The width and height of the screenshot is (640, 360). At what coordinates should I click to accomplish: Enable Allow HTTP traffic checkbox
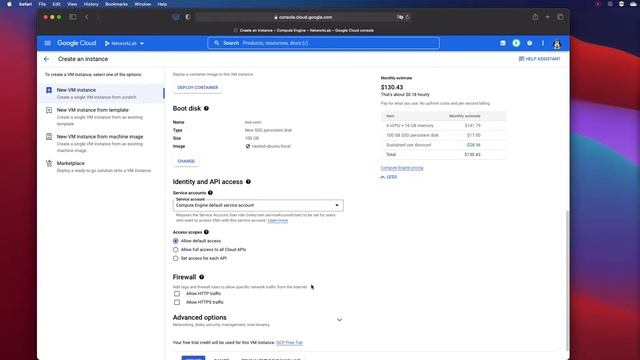coord(177,294)
